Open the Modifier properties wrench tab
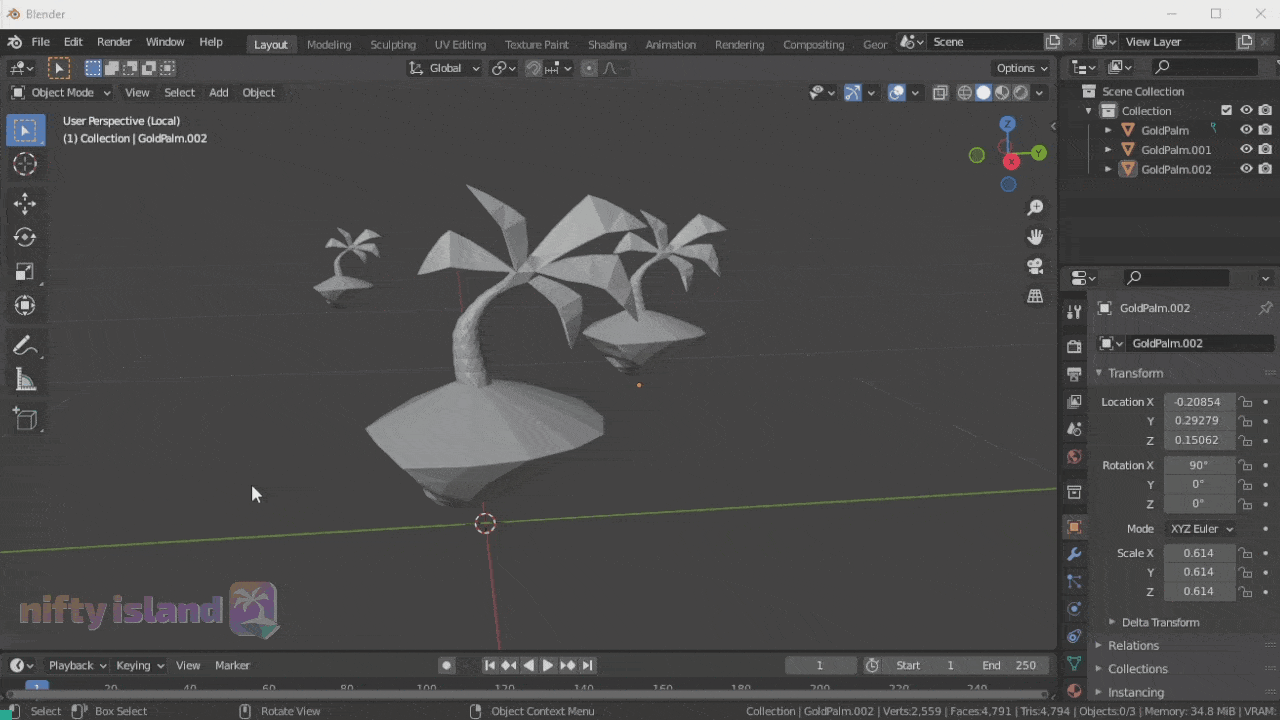 click(x=1074, y=554)
